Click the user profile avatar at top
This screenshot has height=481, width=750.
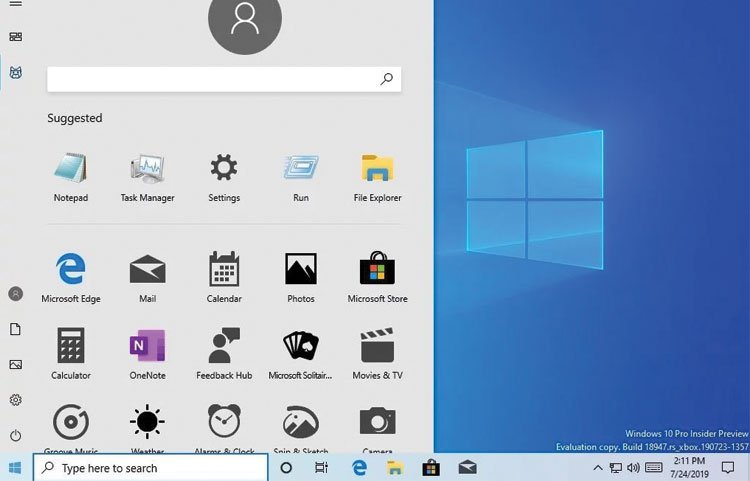click(244, 18)
